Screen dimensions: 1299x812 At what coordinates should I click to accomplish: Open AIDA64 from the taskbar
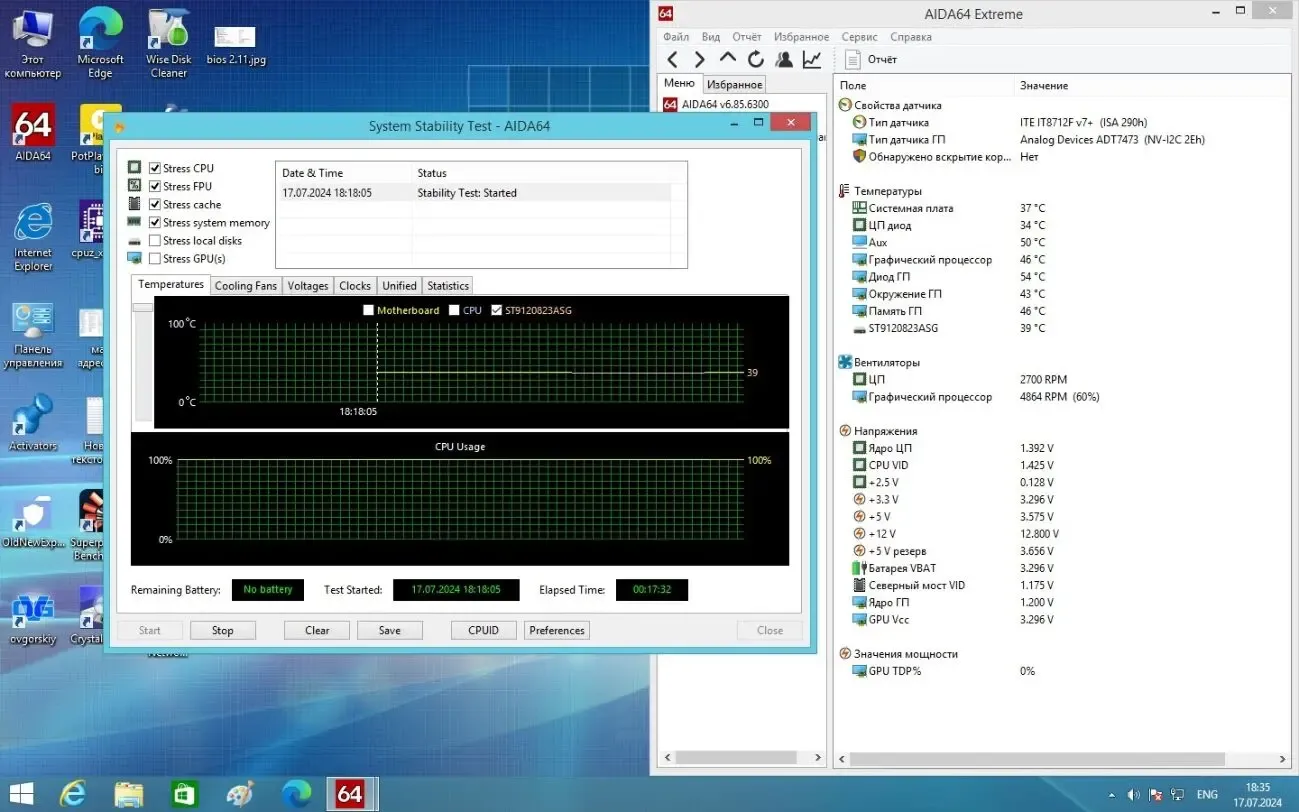[351, 793]
